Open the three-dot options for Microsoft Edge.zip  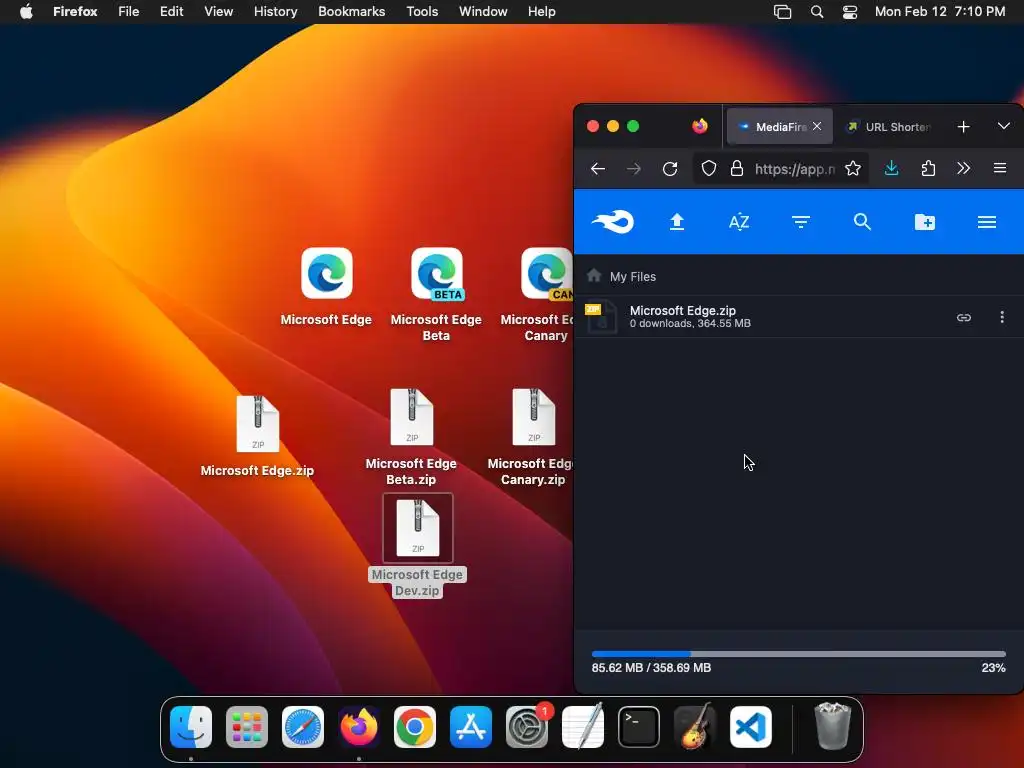point(1002,317)
